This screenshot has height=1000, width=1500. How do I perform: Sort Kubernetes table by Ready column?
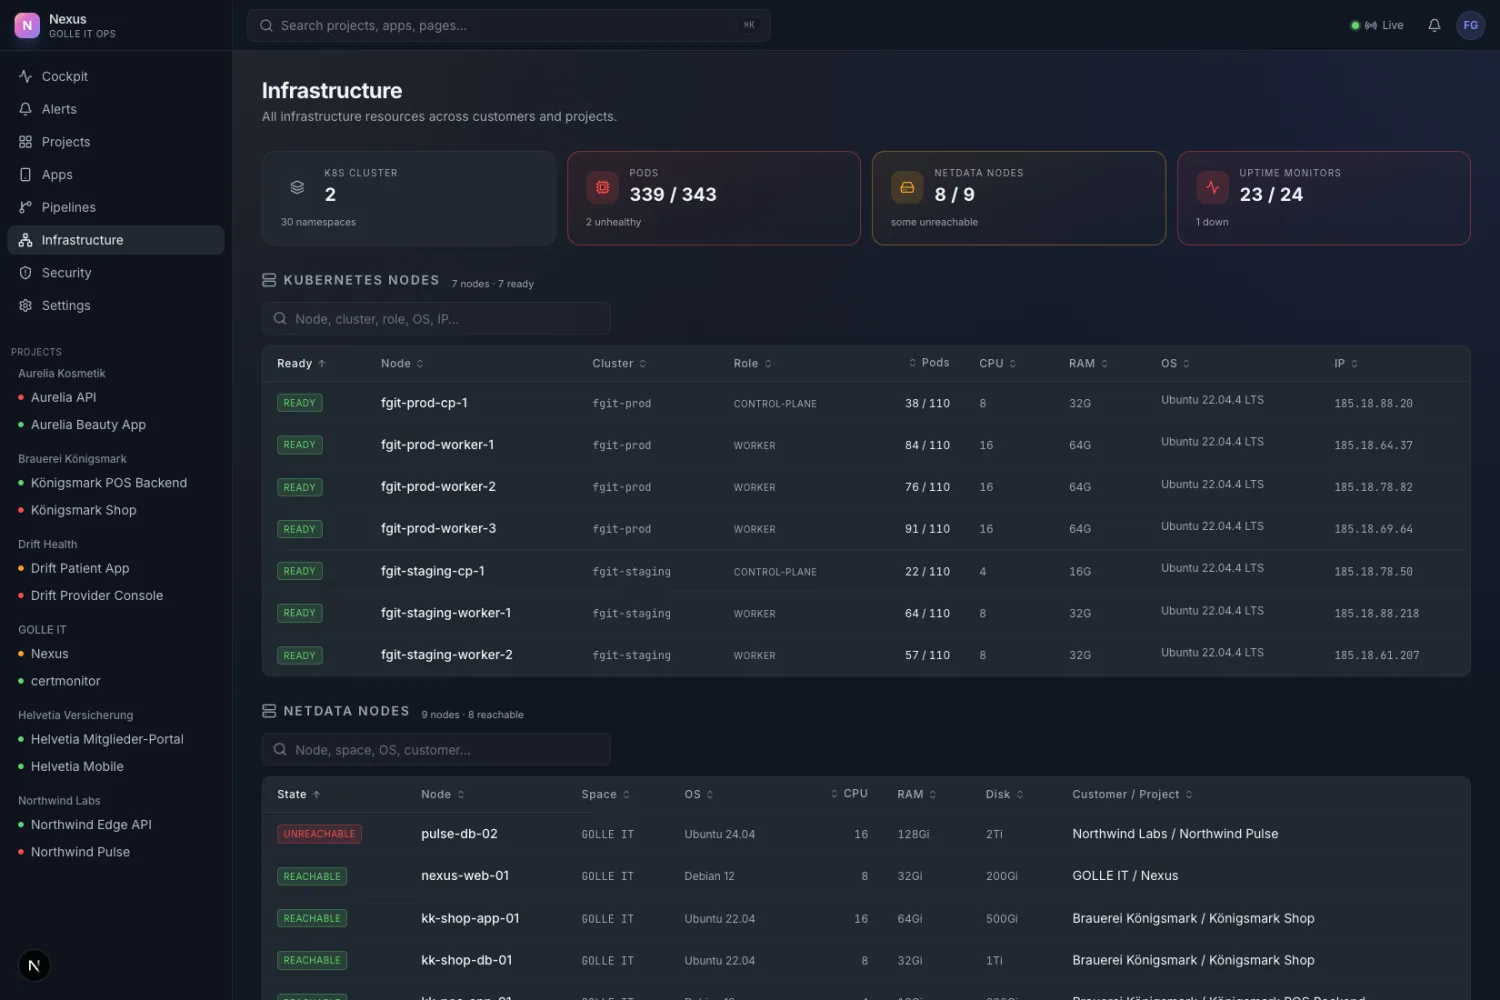pyautogui.click(x=301, y=364)
